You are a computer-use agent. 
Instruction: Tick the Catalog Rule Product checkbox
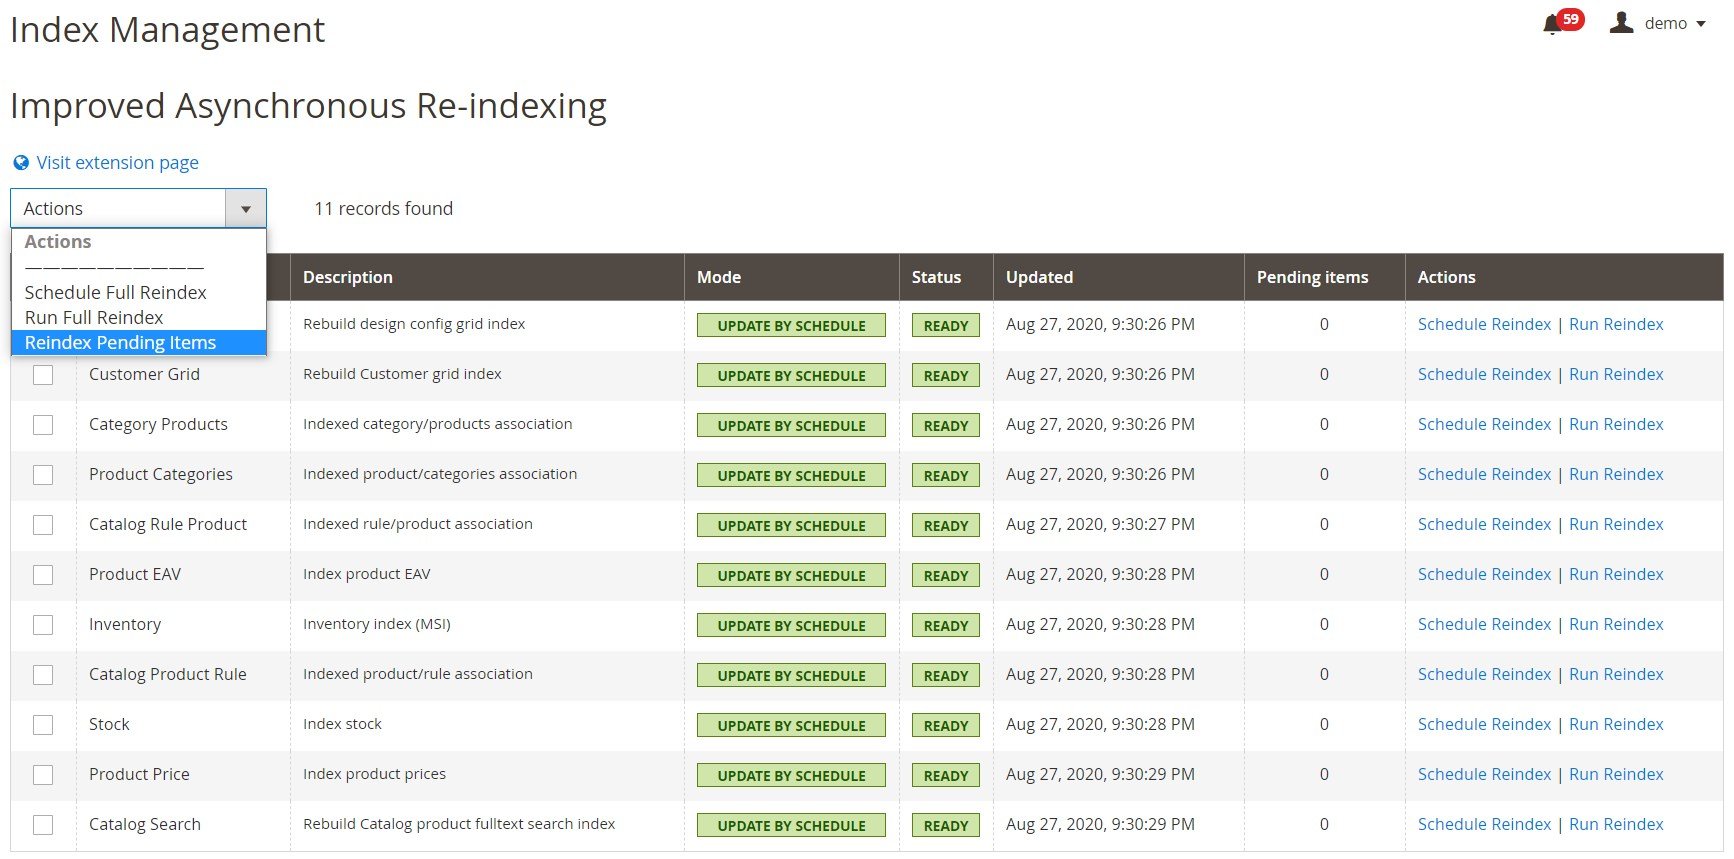(43, 525)
